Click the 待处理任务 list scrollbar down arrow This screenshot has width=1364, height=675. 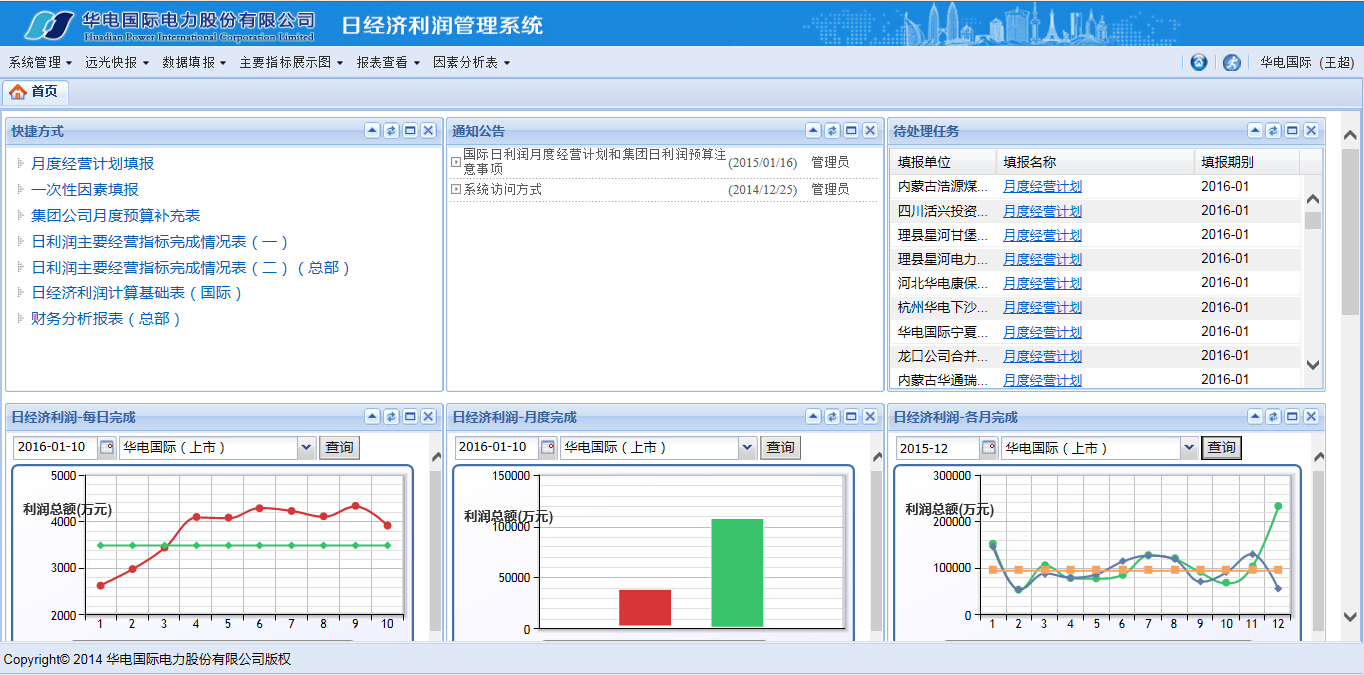pyautogui.click(x=1313, y=366)
